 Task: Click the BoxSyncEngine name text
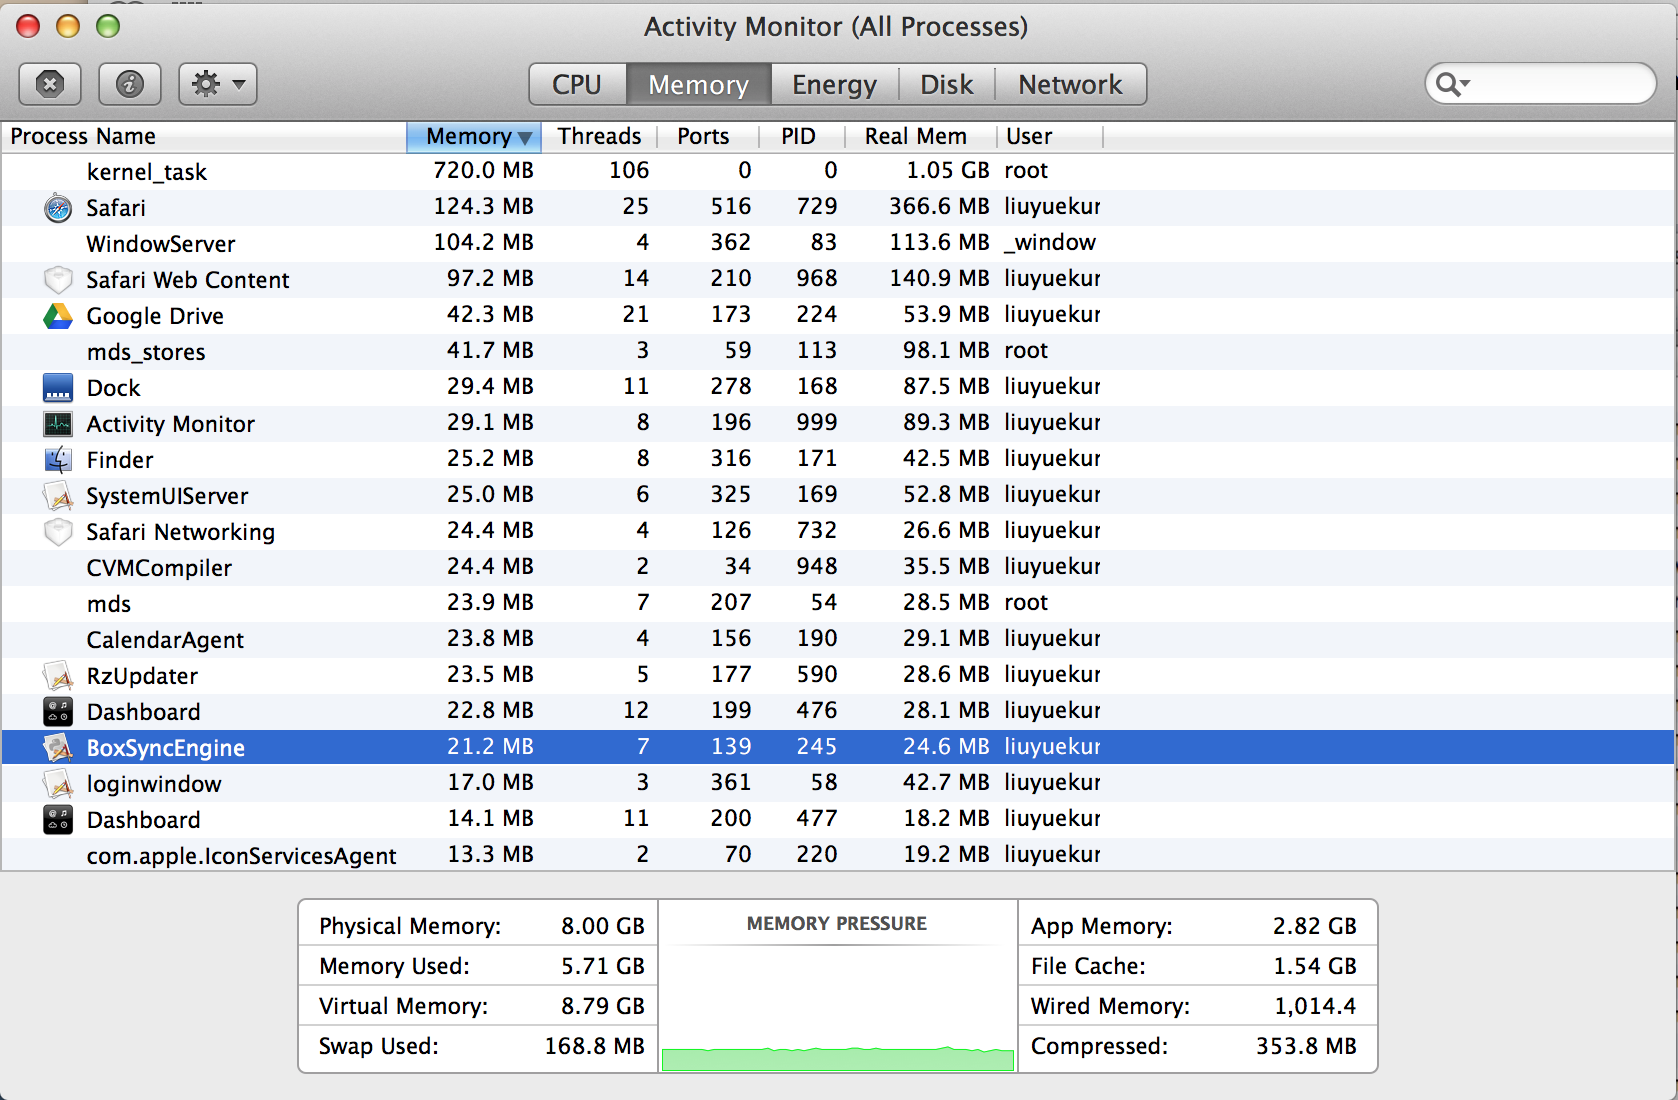(166, 748)
